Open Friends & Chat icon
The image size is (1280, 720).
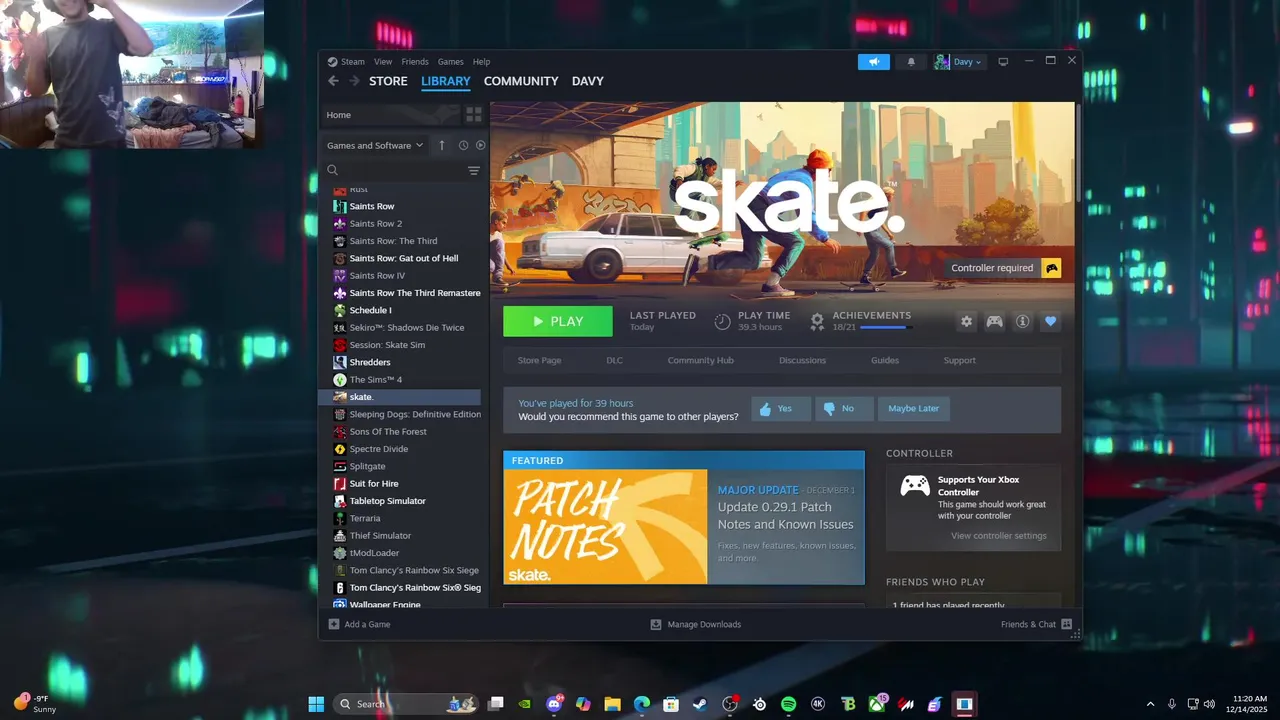point(1066,624)
